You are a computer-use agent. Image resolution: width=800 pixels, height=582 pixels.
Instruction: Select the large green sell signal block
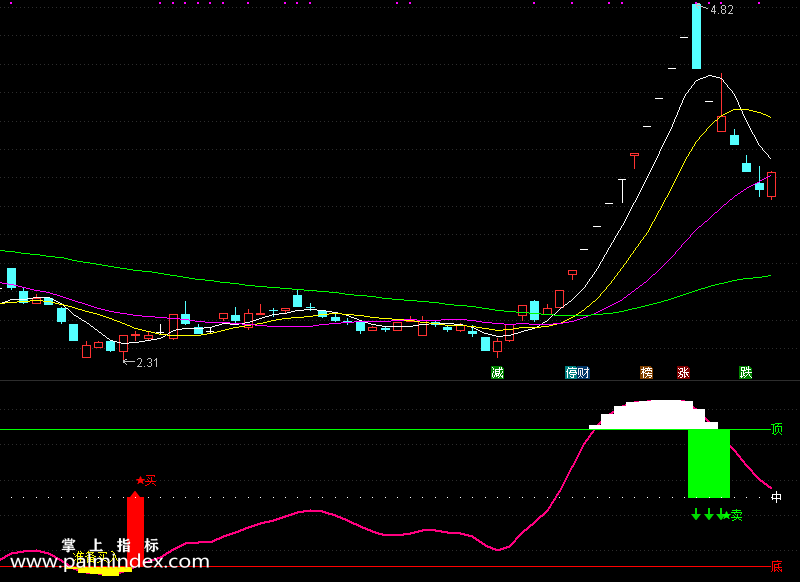coord(709,463)
